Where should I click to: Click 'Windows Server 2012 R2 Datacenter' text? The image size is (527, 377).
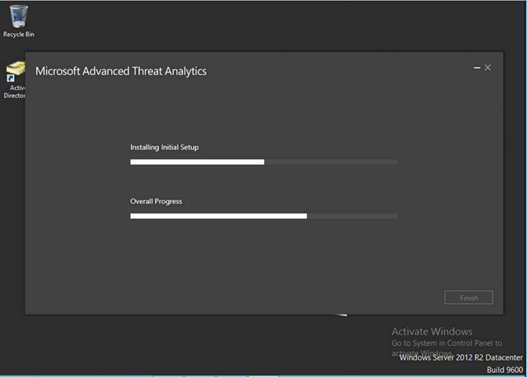(x=461, y=358)
